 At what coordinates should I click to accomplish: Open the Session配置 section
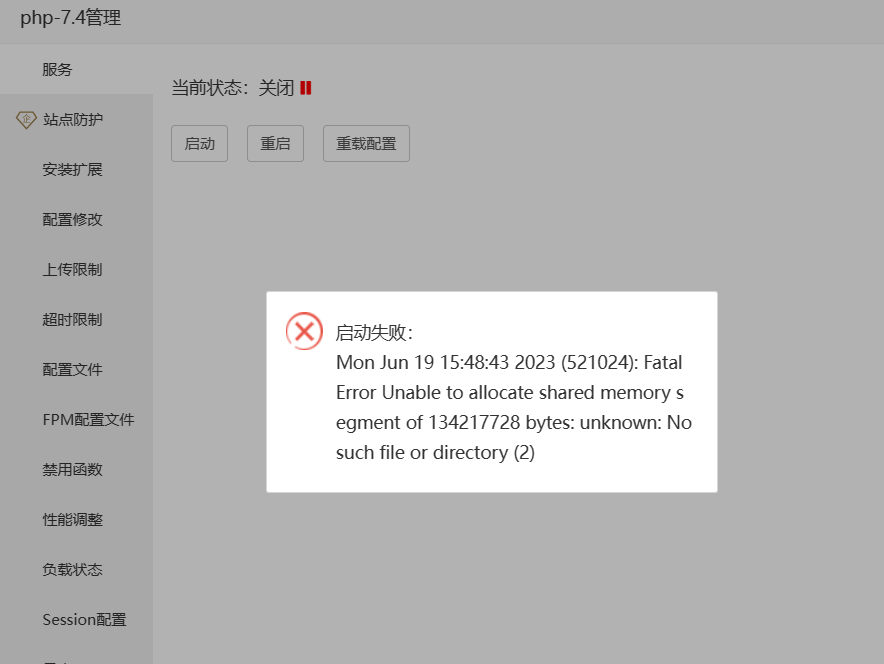click(83, 619)
